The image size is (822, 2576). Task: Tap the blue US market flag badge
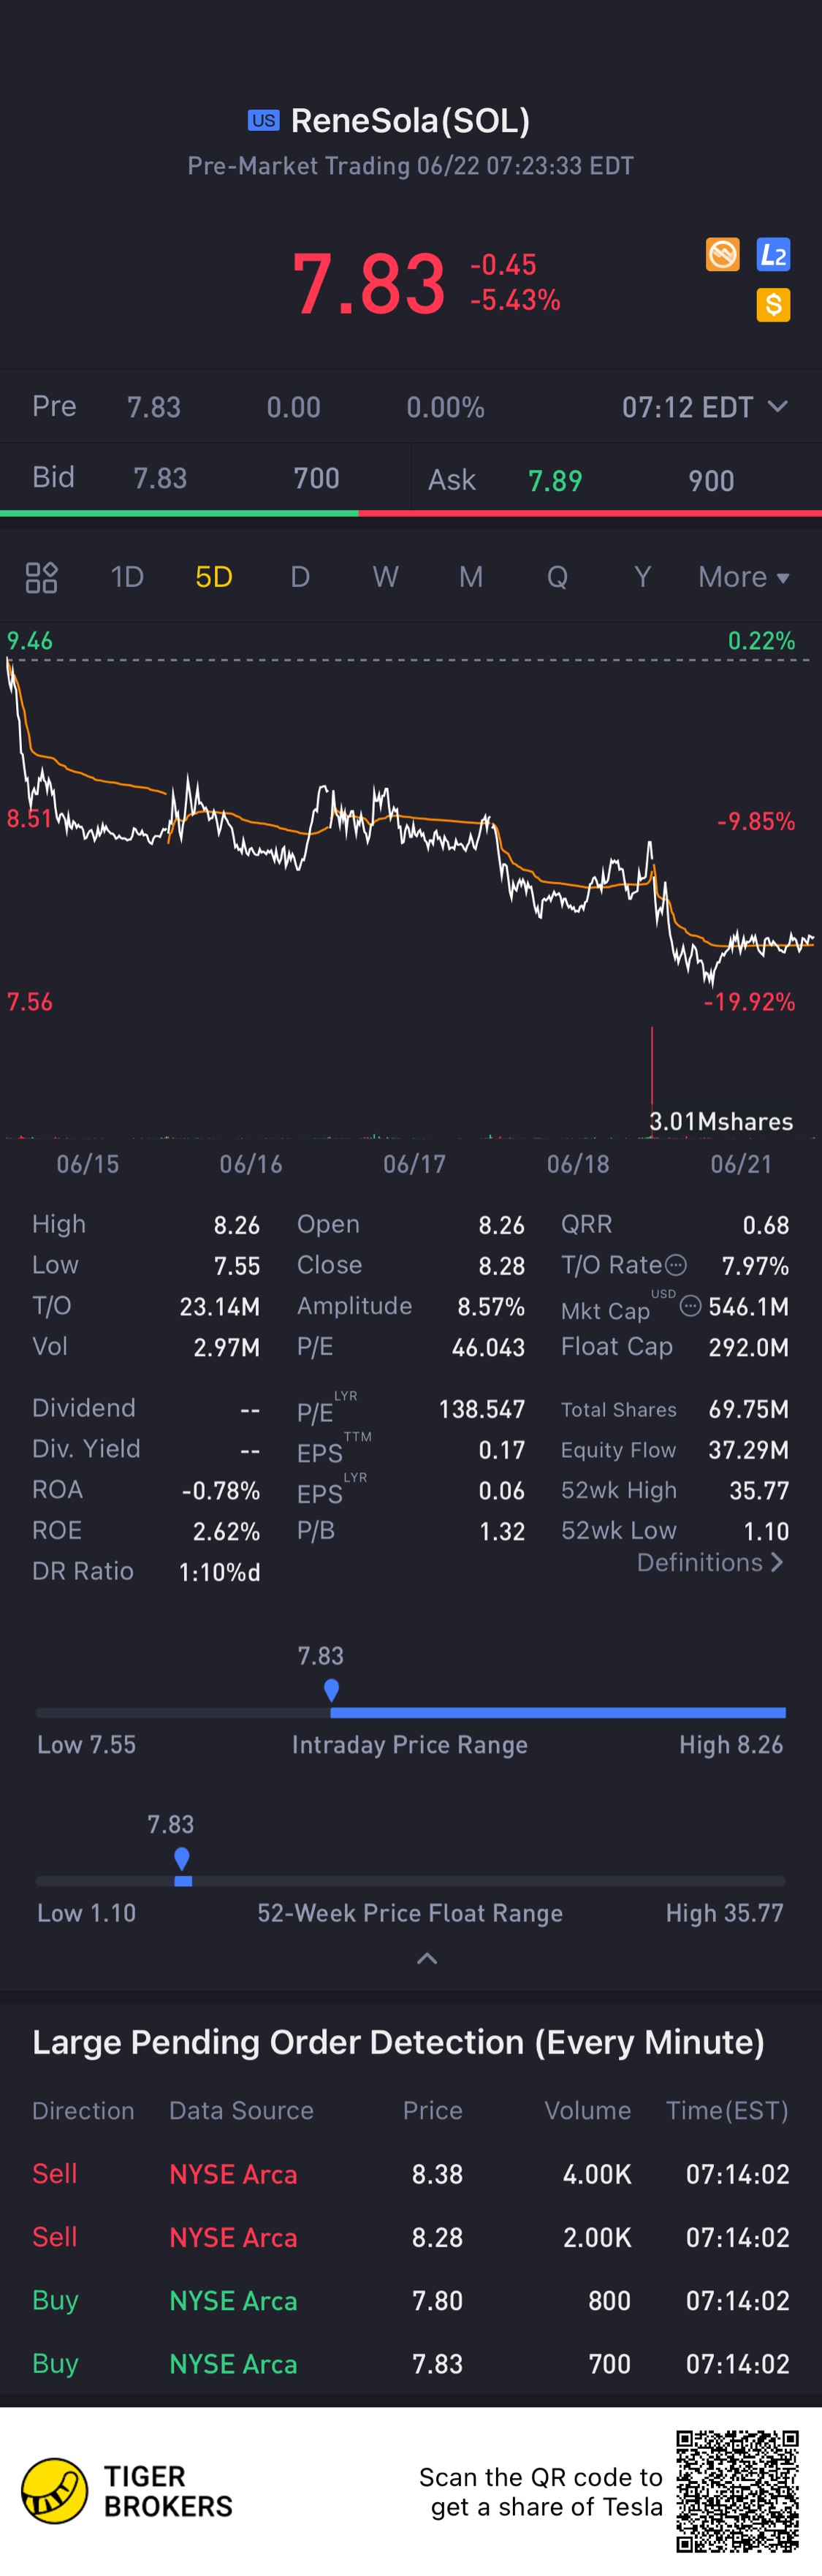264,120
